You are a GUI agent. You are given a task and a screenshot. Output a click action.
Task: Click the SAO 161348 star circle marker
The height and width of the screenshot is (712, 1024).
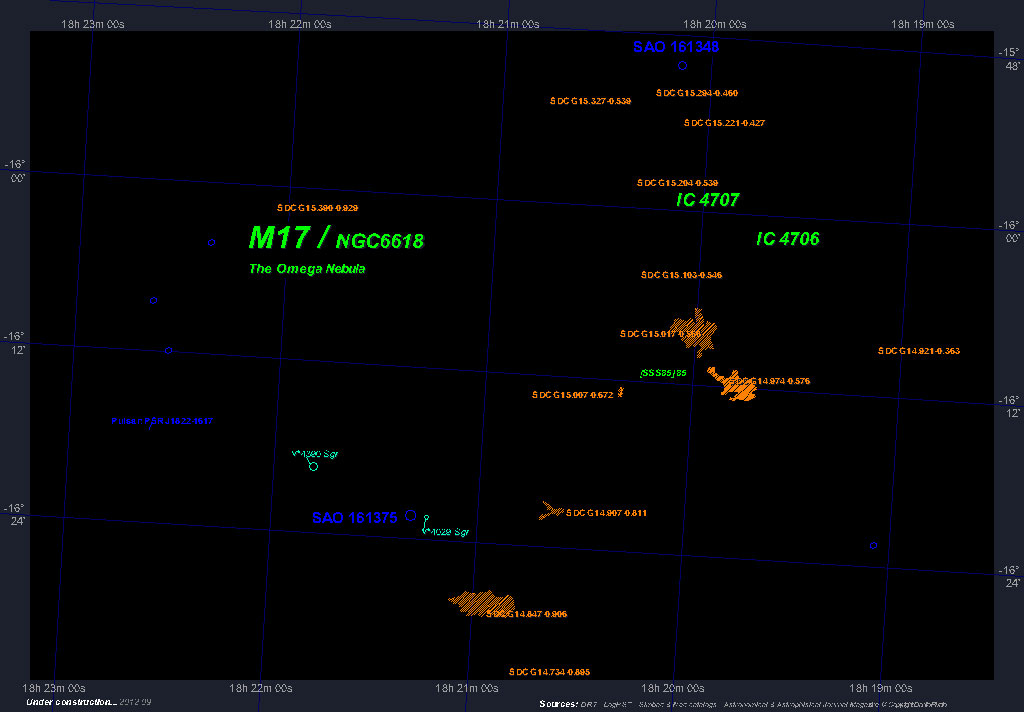[683, 66]
